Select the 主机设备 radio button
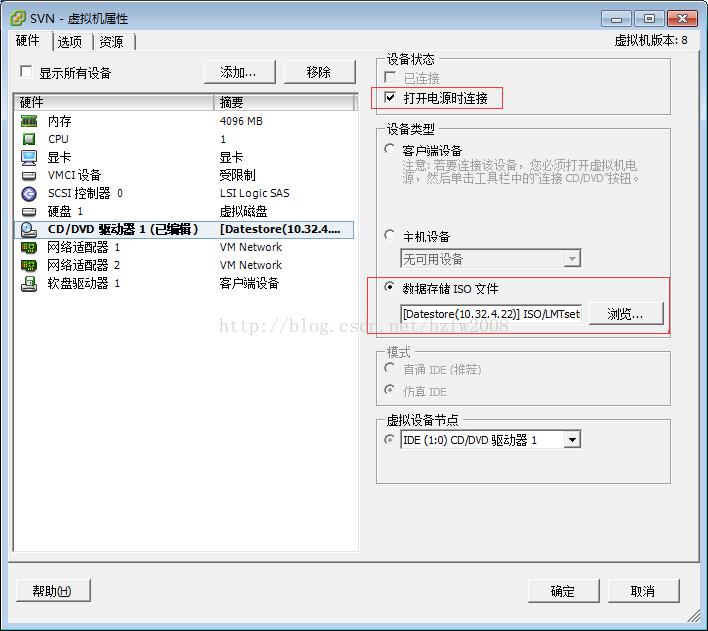The image size is (708, 631). (x=389, y=235)
